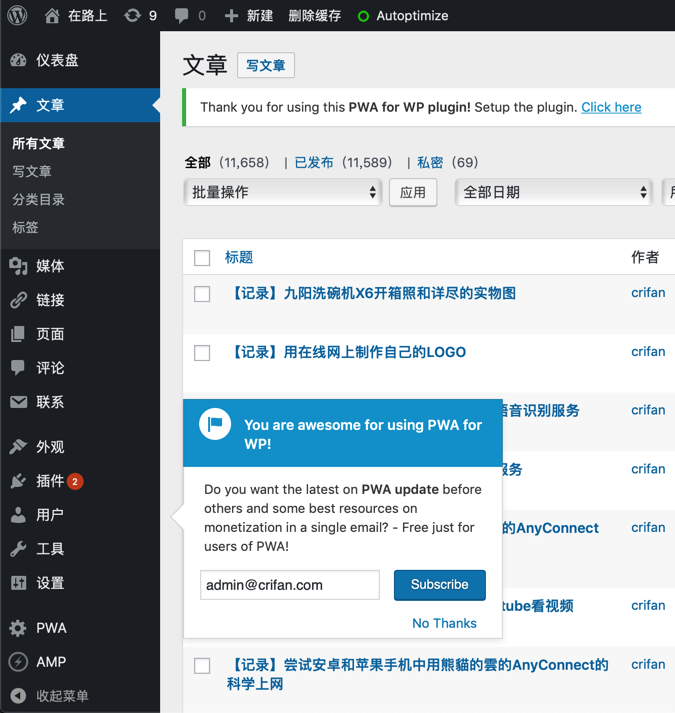This screenshot has height=713, width=675.
Task: Click the email field containing admin@crifan.com
Action: pos(290,585)
